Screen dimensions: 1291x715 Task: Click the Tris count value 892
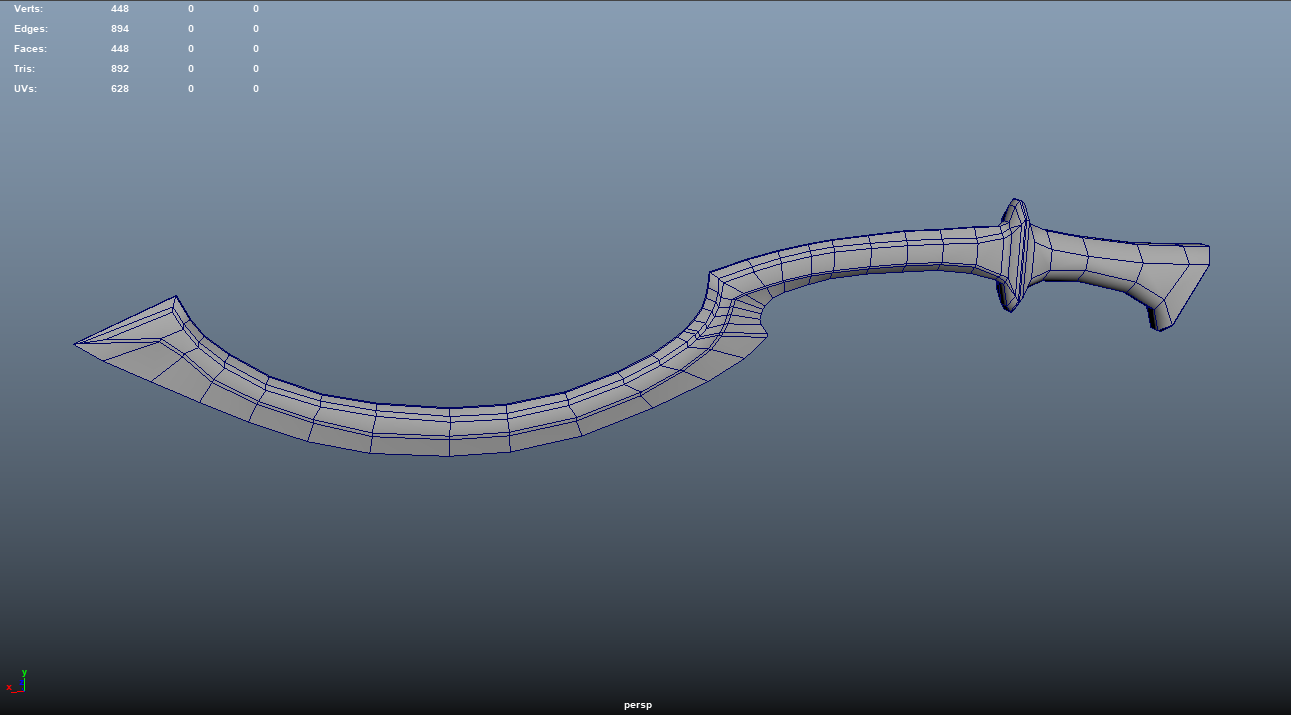tap(120, 68)
